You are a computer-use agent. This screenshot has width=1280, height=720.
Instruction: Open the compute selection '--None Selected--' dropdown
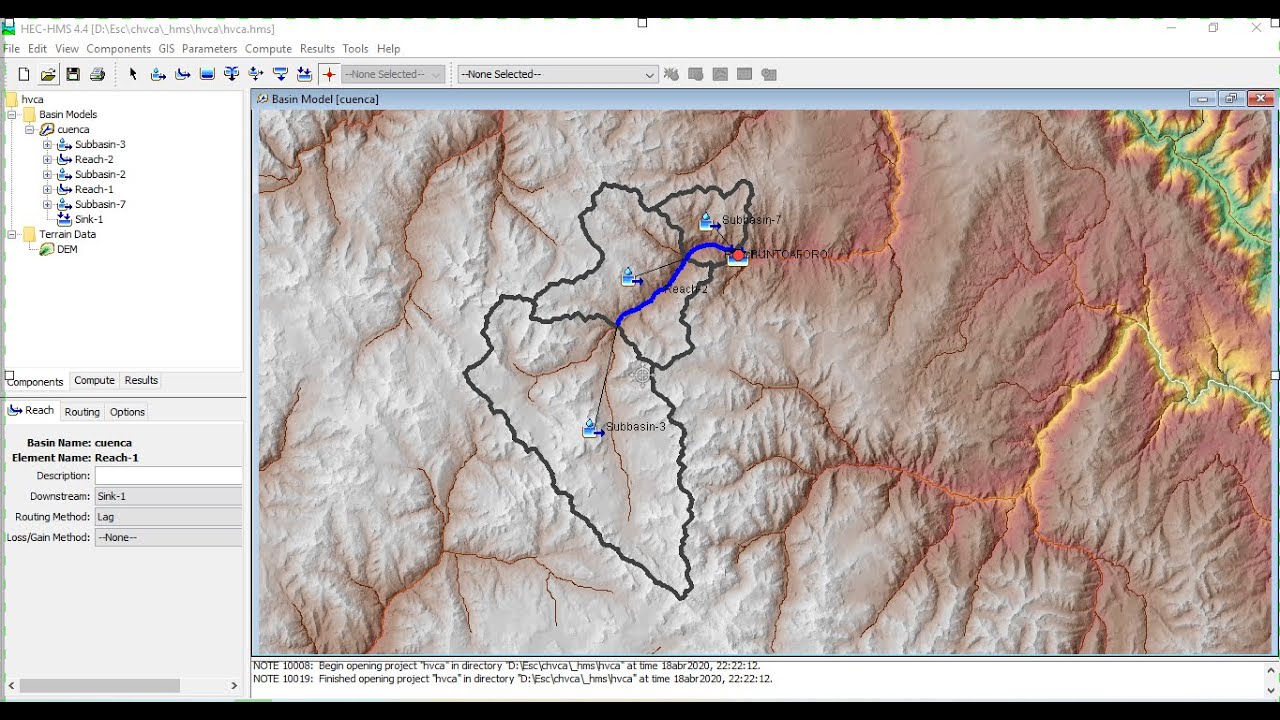(558, 74)
